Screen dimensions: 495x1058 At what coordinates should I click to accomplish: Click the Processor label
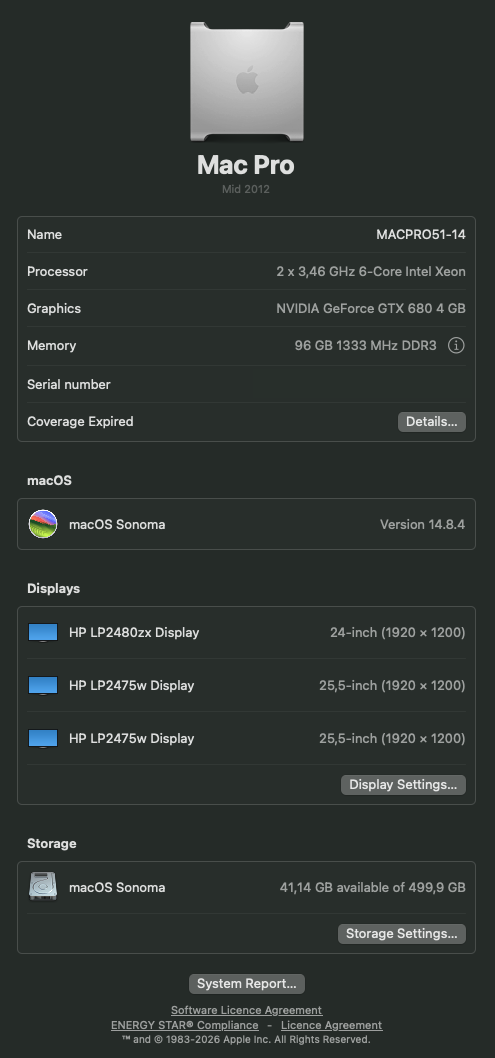57,271
